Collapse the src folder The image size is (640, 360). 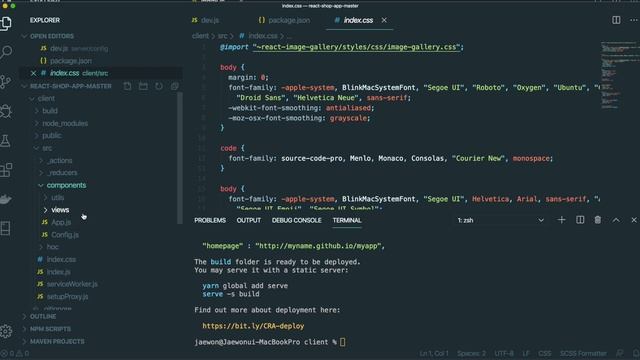click(47, 148)
